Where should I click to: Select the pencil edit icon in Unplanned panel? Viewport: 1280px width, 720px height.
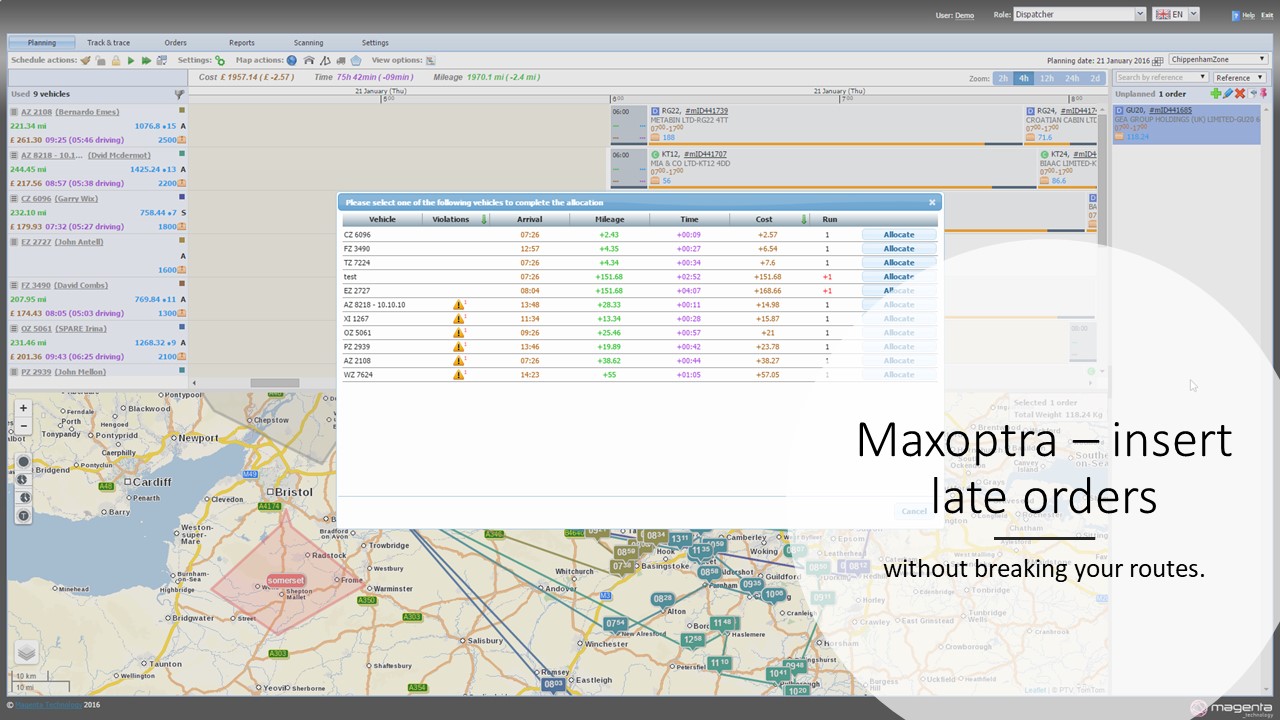coord(1228,93)
